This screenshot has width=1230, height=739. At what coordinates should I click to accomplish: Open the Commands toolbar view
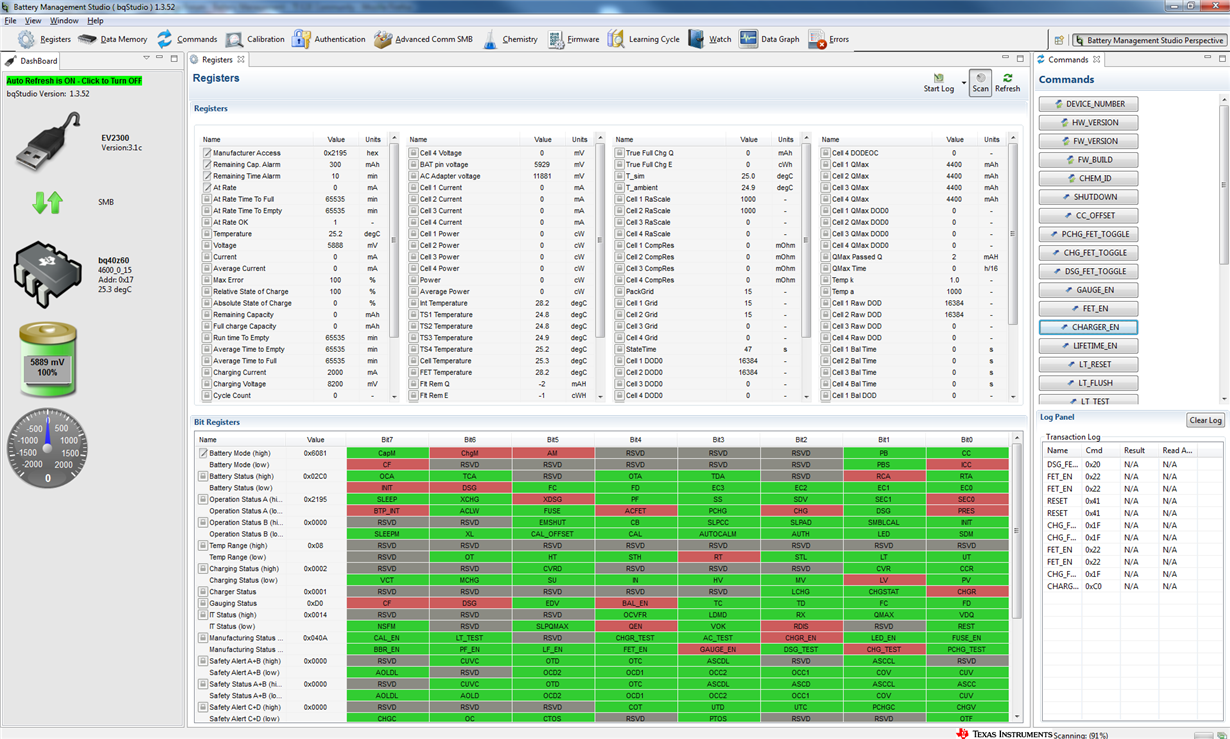[x=186, y=40]
